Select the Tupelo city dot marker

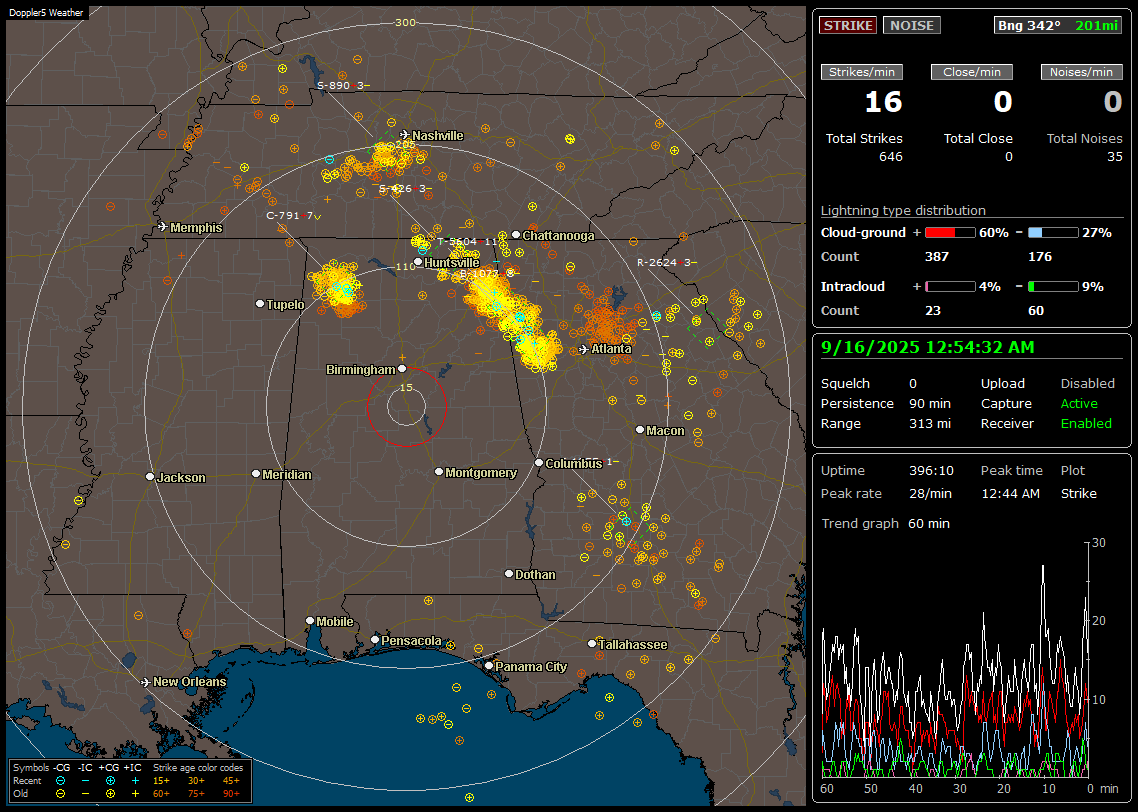260,303
